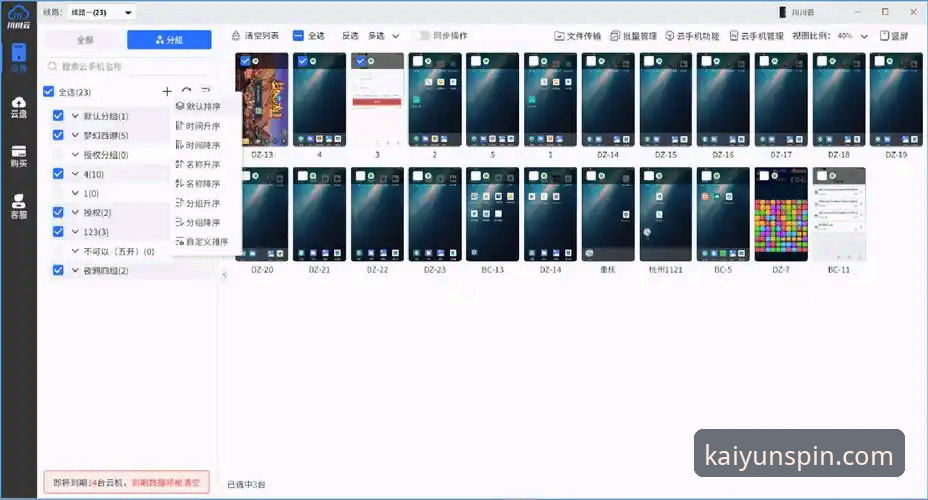928x500 pixels.
Task: Click the status icon on the DZ-7 phone
Action: (775, 176)
